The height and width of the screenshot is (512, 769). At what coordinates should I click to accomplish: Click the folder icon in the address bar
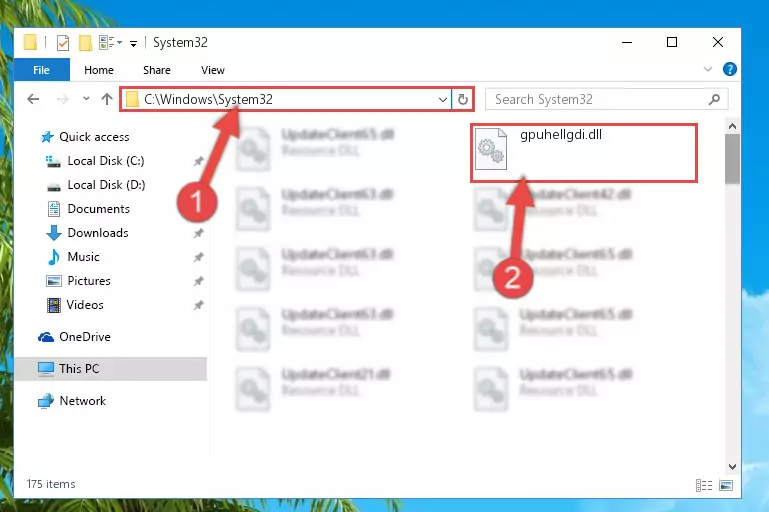132,100
